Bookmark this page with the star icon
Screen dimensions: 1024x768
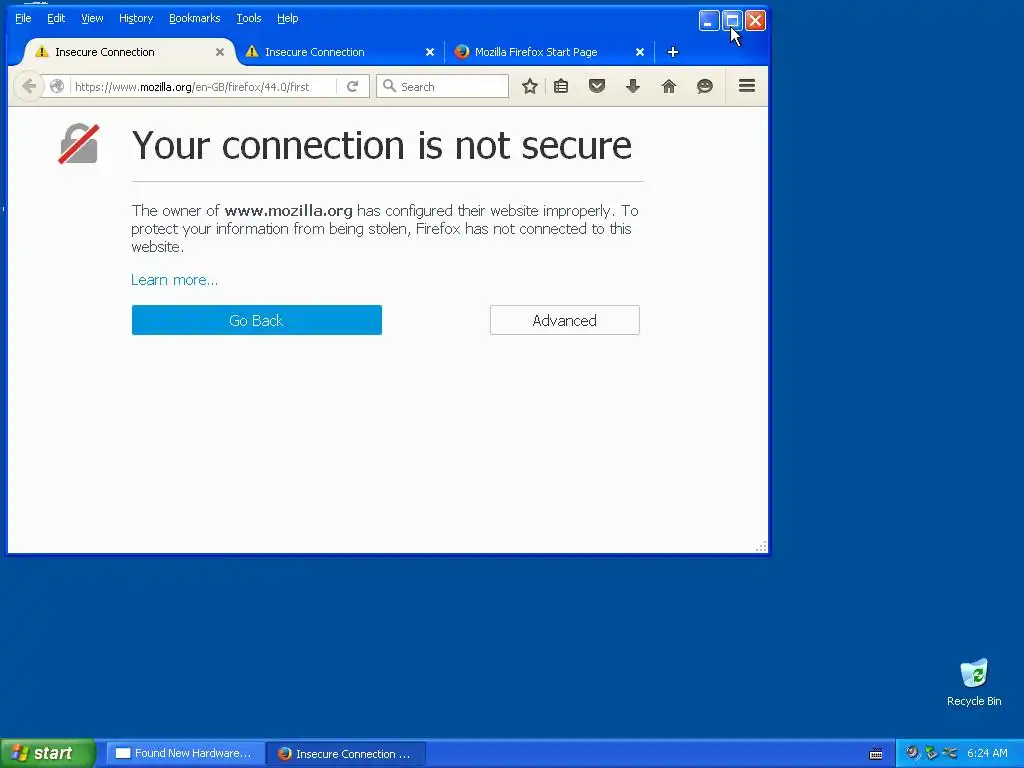pos(530,86)
